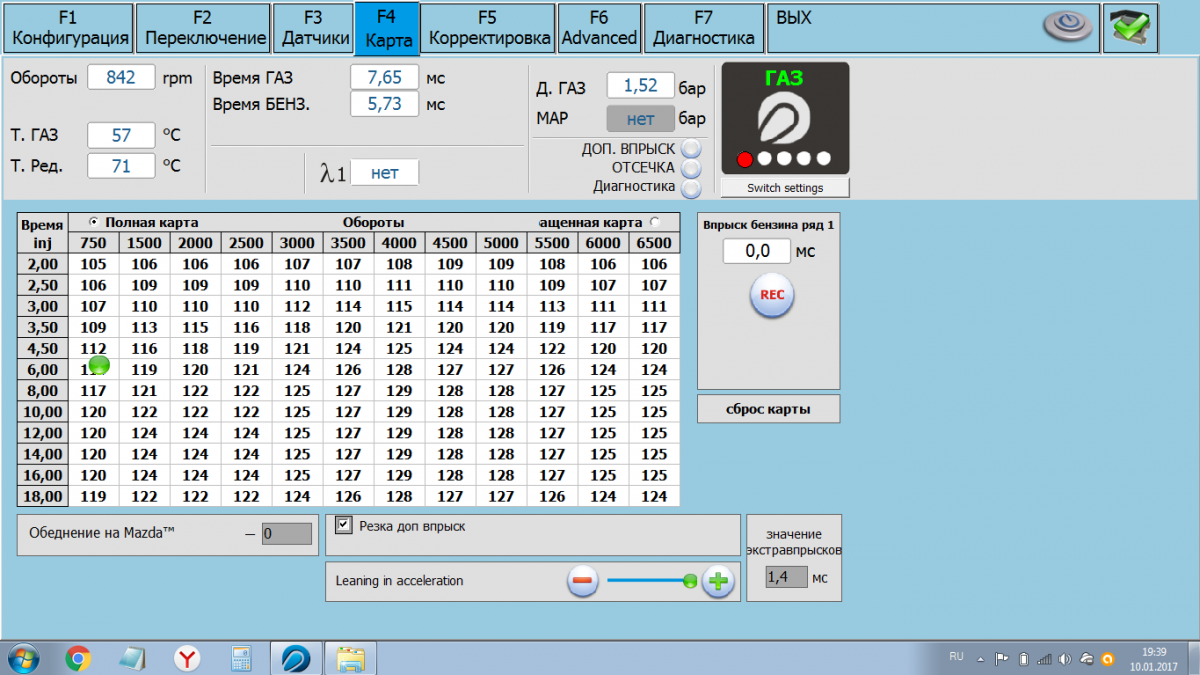The height and width of the screenshot is (675, 1200).
Task: Click the green plus icon for Leaning in acceleration
Action: [x=718, y=581]
